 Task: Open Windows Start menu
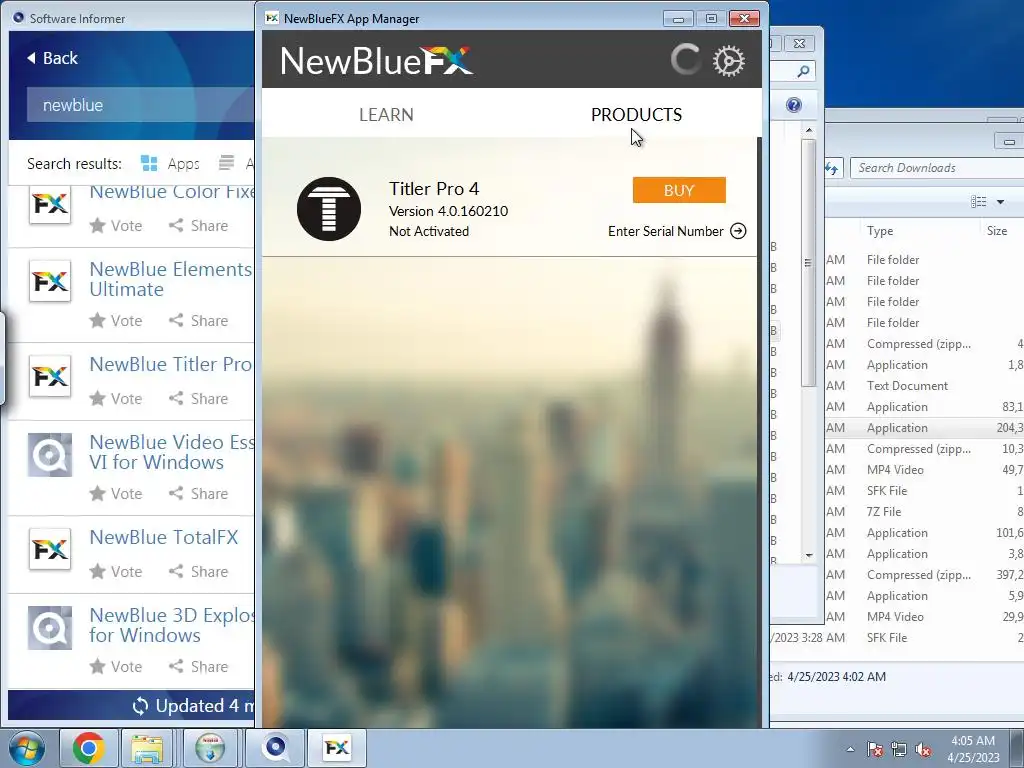pos(27,748)
